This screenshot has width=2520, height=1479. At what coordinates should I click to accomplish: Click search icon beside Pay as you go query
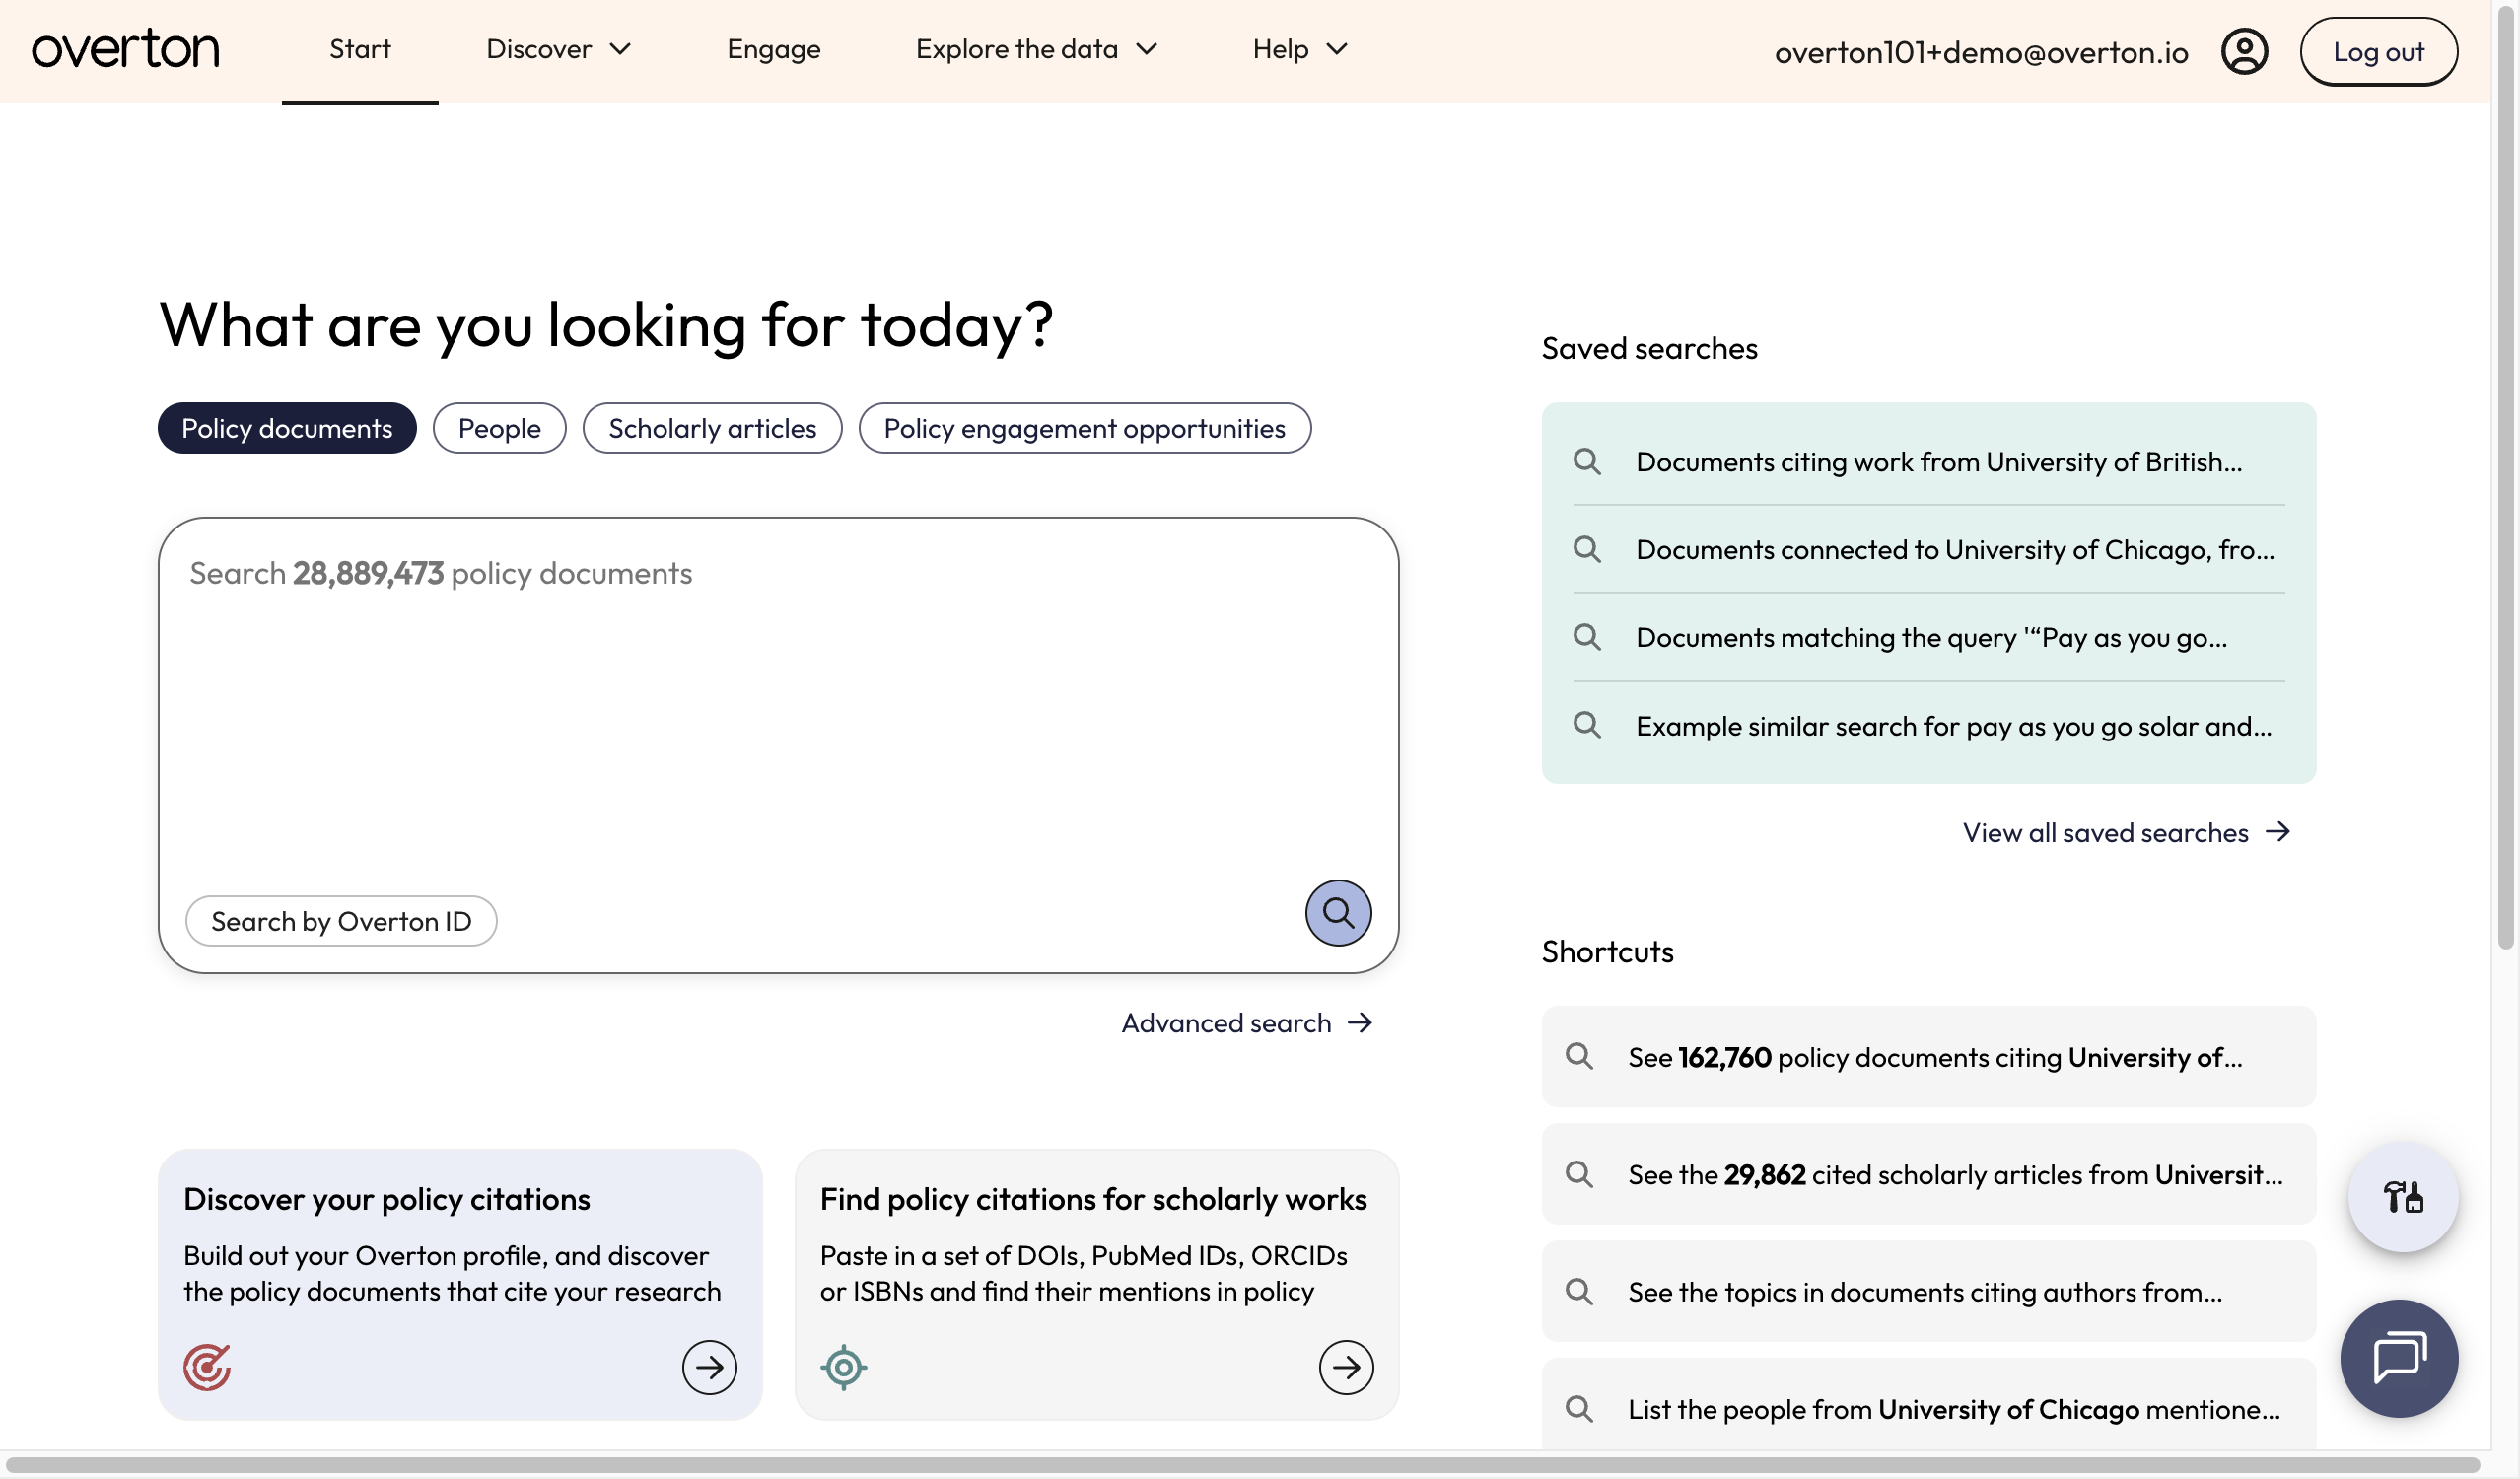[x=1586, y=637]
